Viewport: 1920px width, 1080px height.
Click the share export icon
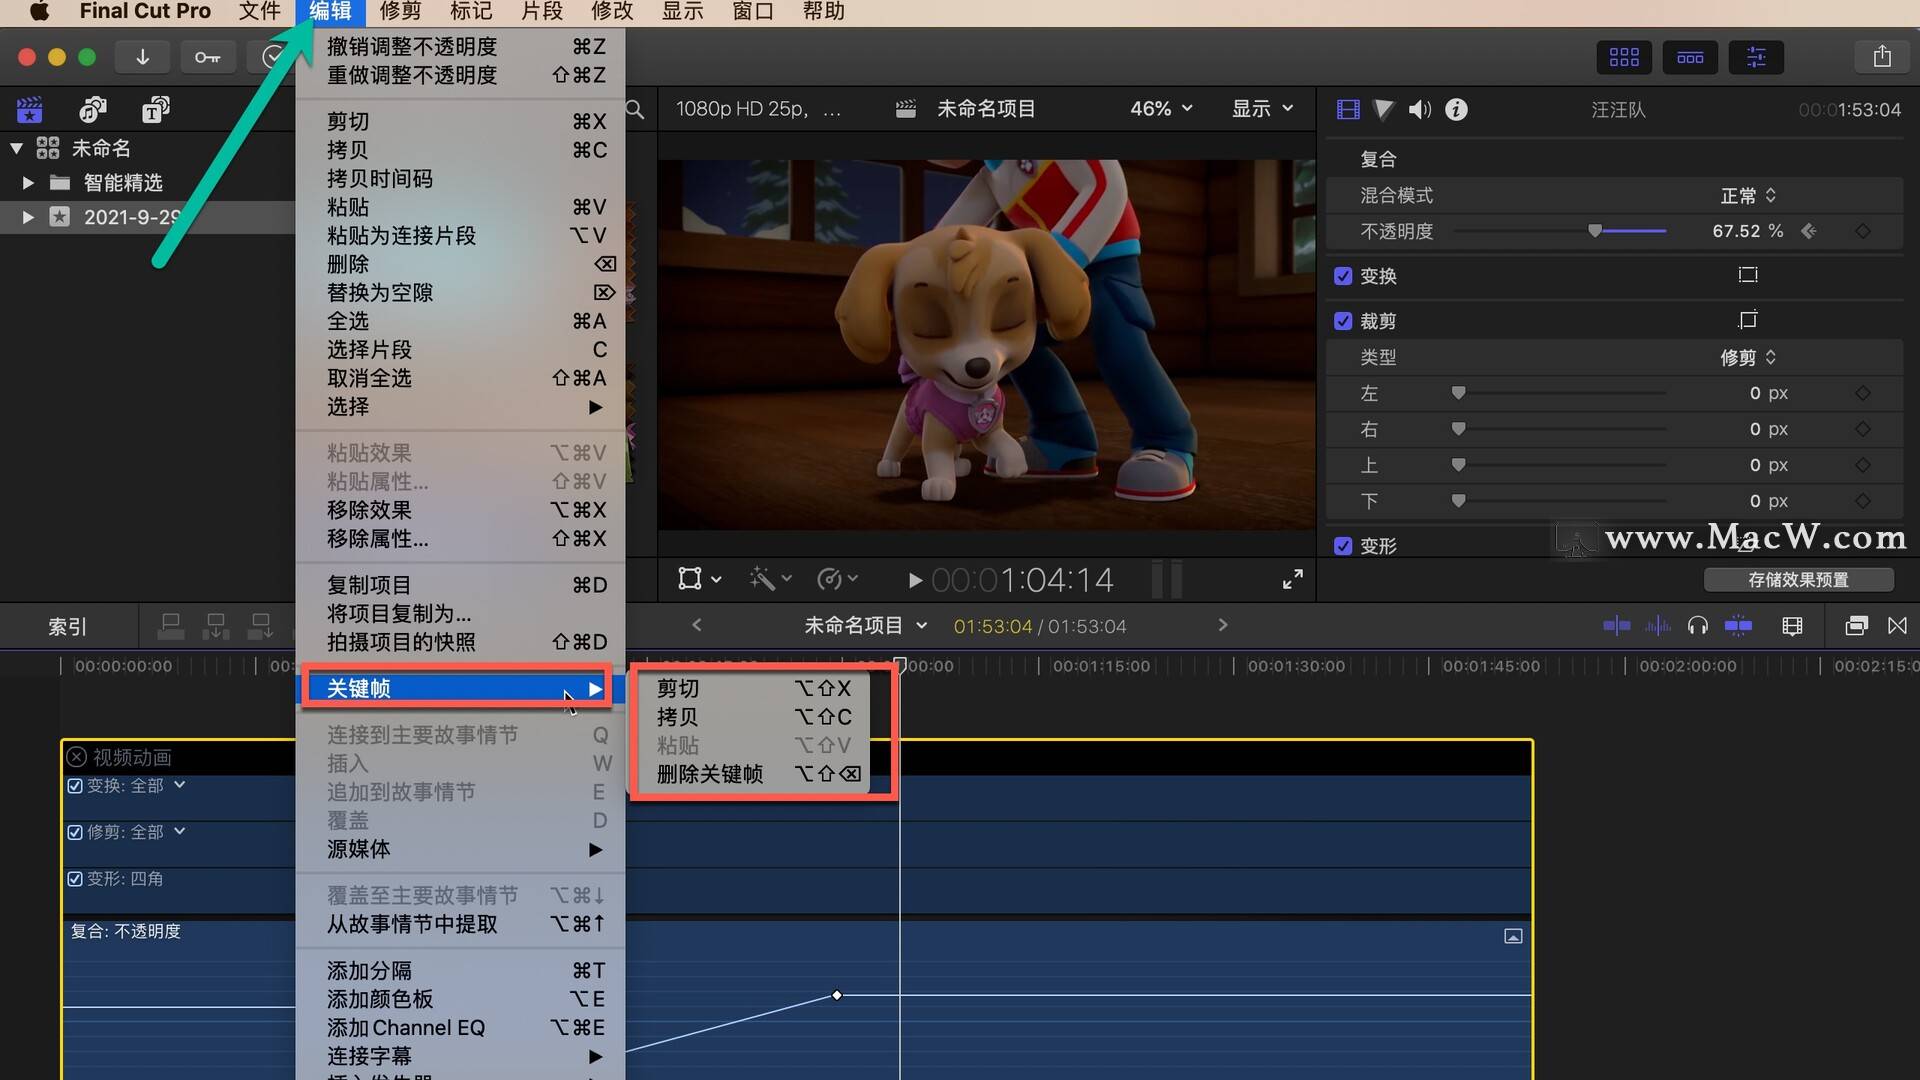point(1882,57)
